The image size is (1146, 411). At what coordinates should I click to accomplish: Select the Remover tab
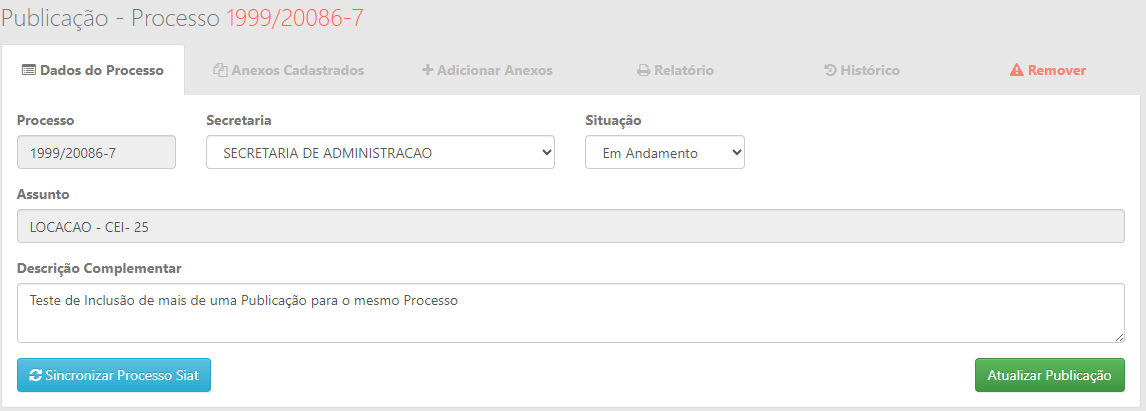[x=1048, y=71]
